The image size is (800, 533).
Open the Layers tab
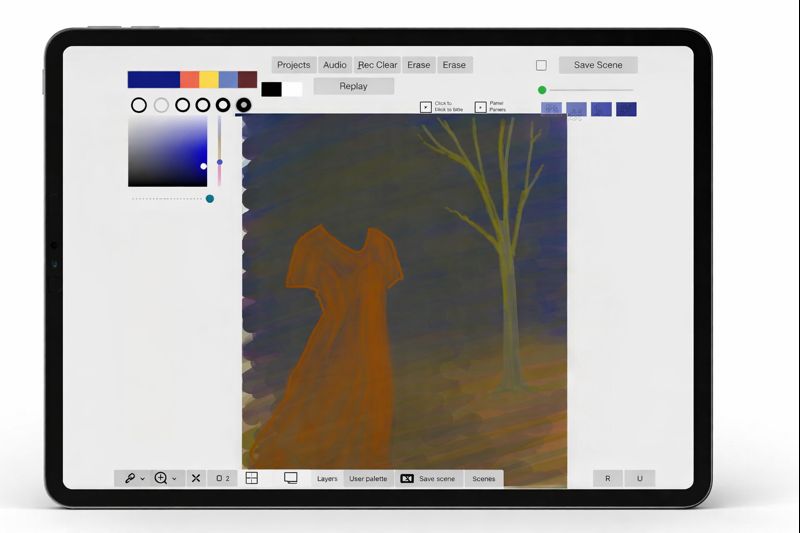pos(327,479)
